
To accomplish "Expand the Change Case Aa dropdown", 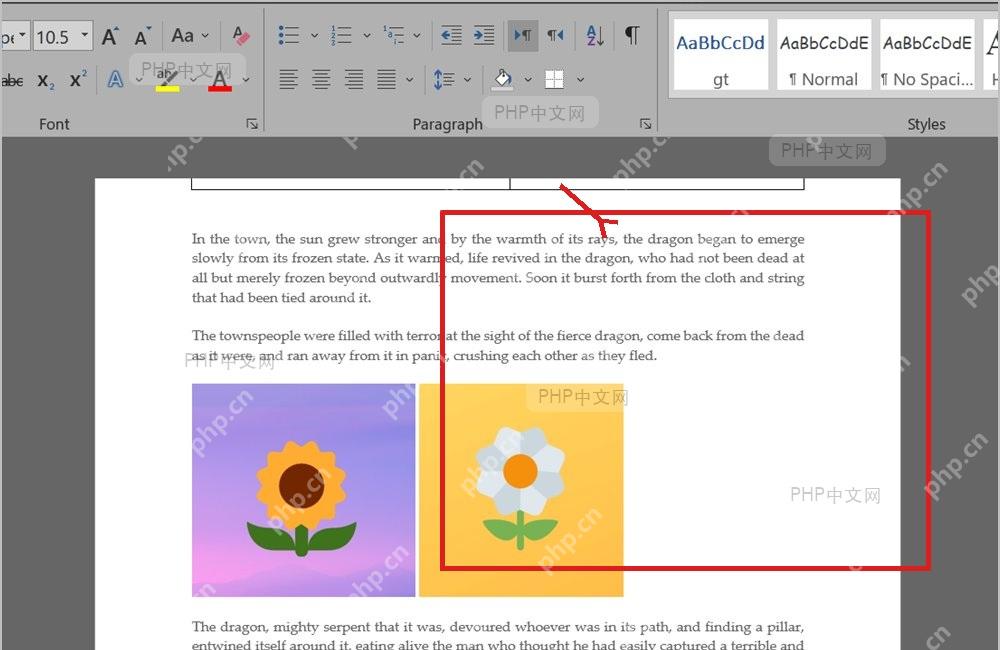I will point(205,36).
